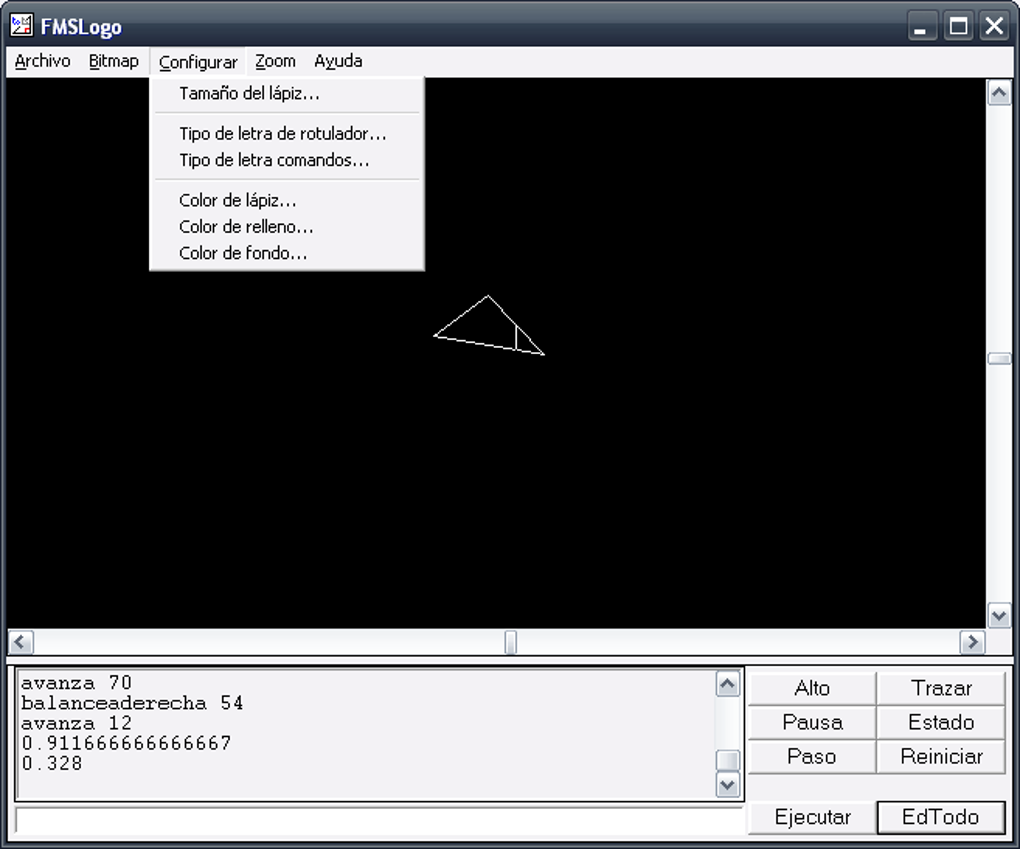Click the canvas horizontal scrollbar thumb
This screenshot has height=849, width=1020.
point(511,642)
